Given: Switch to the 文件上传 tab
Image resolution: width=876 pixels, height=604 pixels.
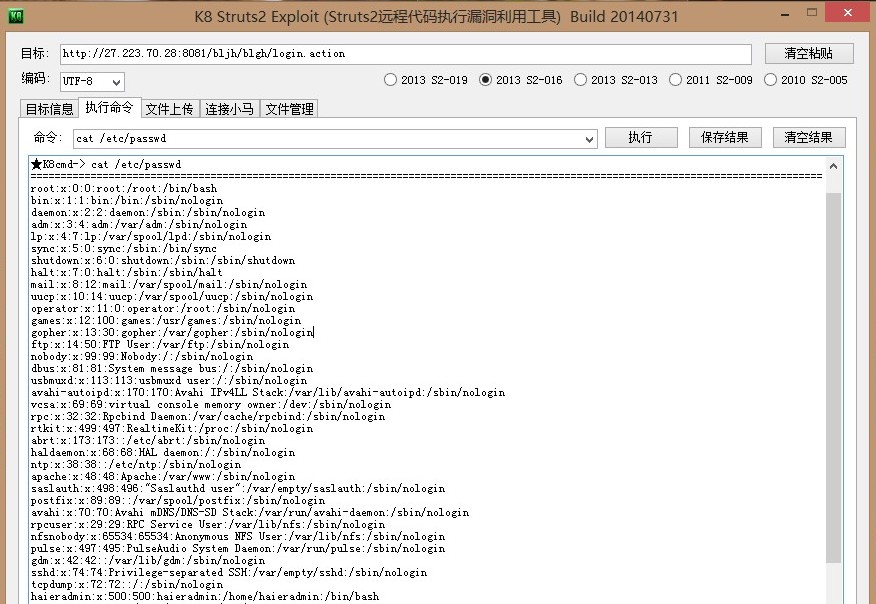Looking at the screenshot, I should pos(169,109).
